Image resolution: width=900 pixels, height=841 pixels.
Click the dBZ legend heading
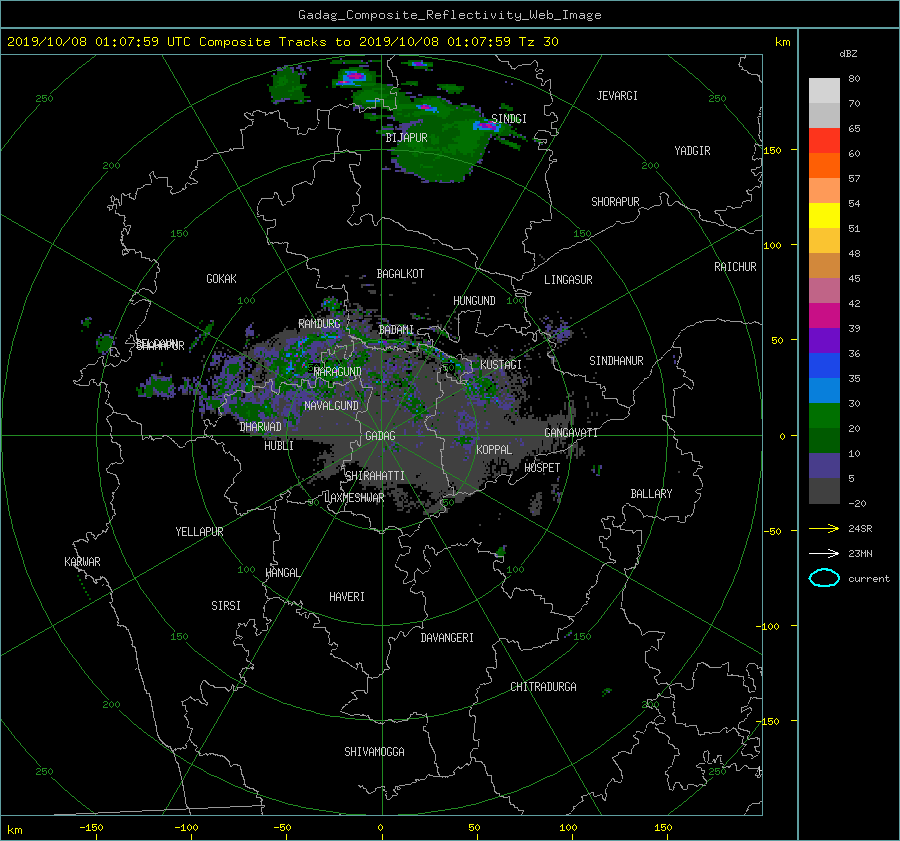(x=848, y=54)
